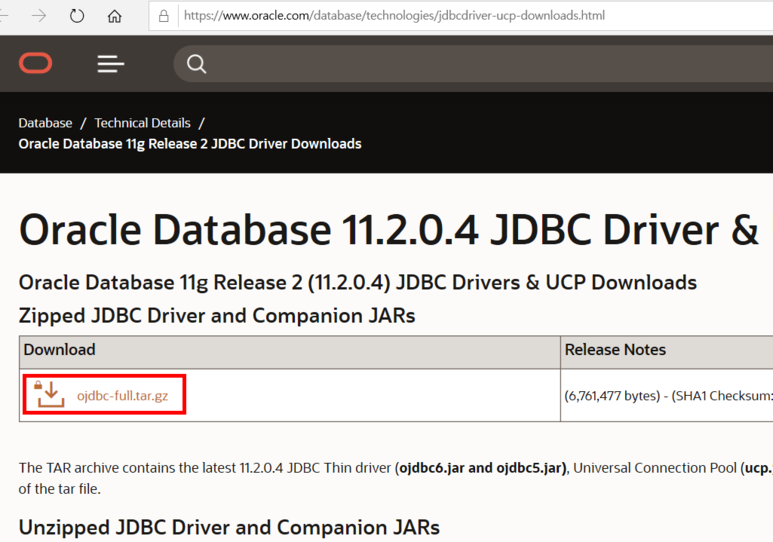Reload the page with refresh icon

point(76,16)
